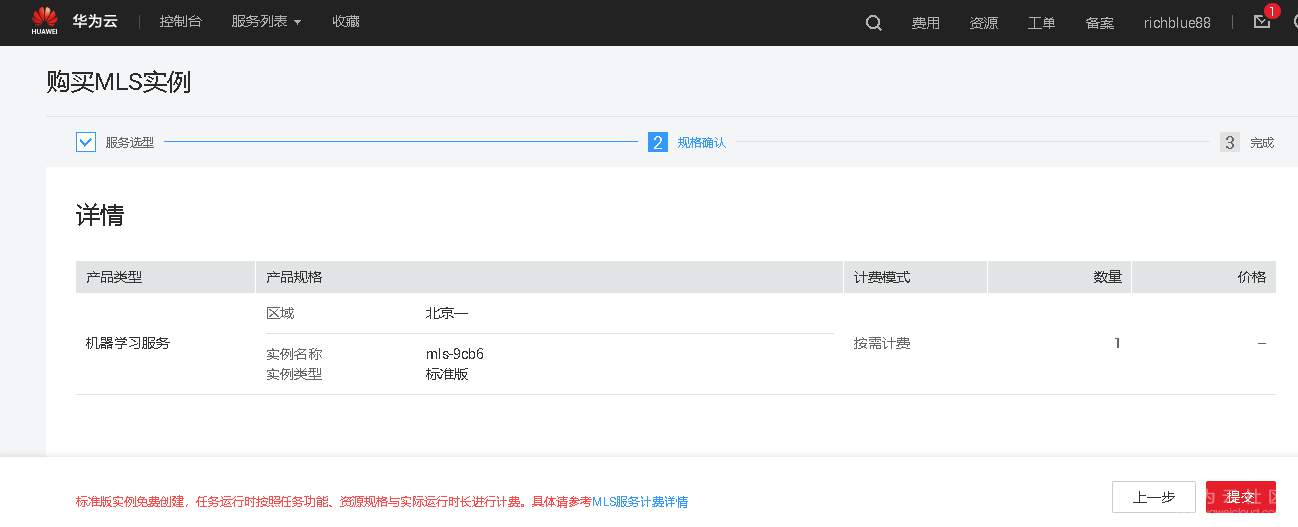
Task: Open the richblue88 account menu
Action: 1177,22
